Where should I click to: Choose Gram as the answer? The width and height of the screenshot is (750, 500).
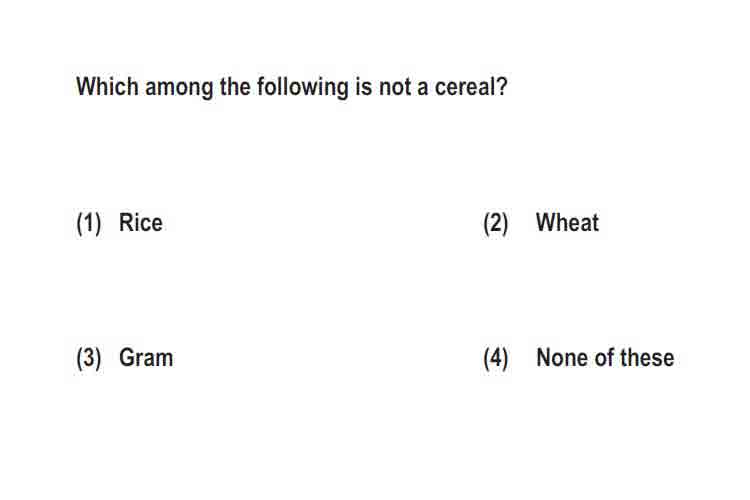[146, 358]
